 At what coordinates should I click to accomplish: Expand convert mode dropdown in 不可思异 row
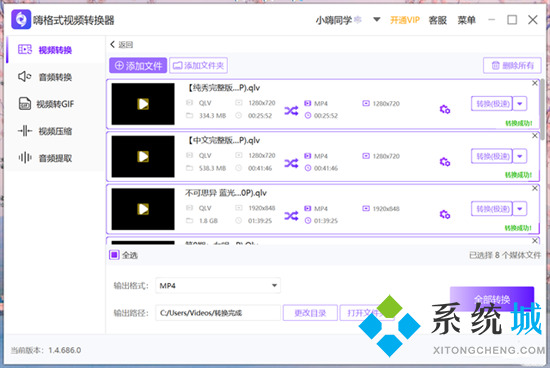coord(520,209)
